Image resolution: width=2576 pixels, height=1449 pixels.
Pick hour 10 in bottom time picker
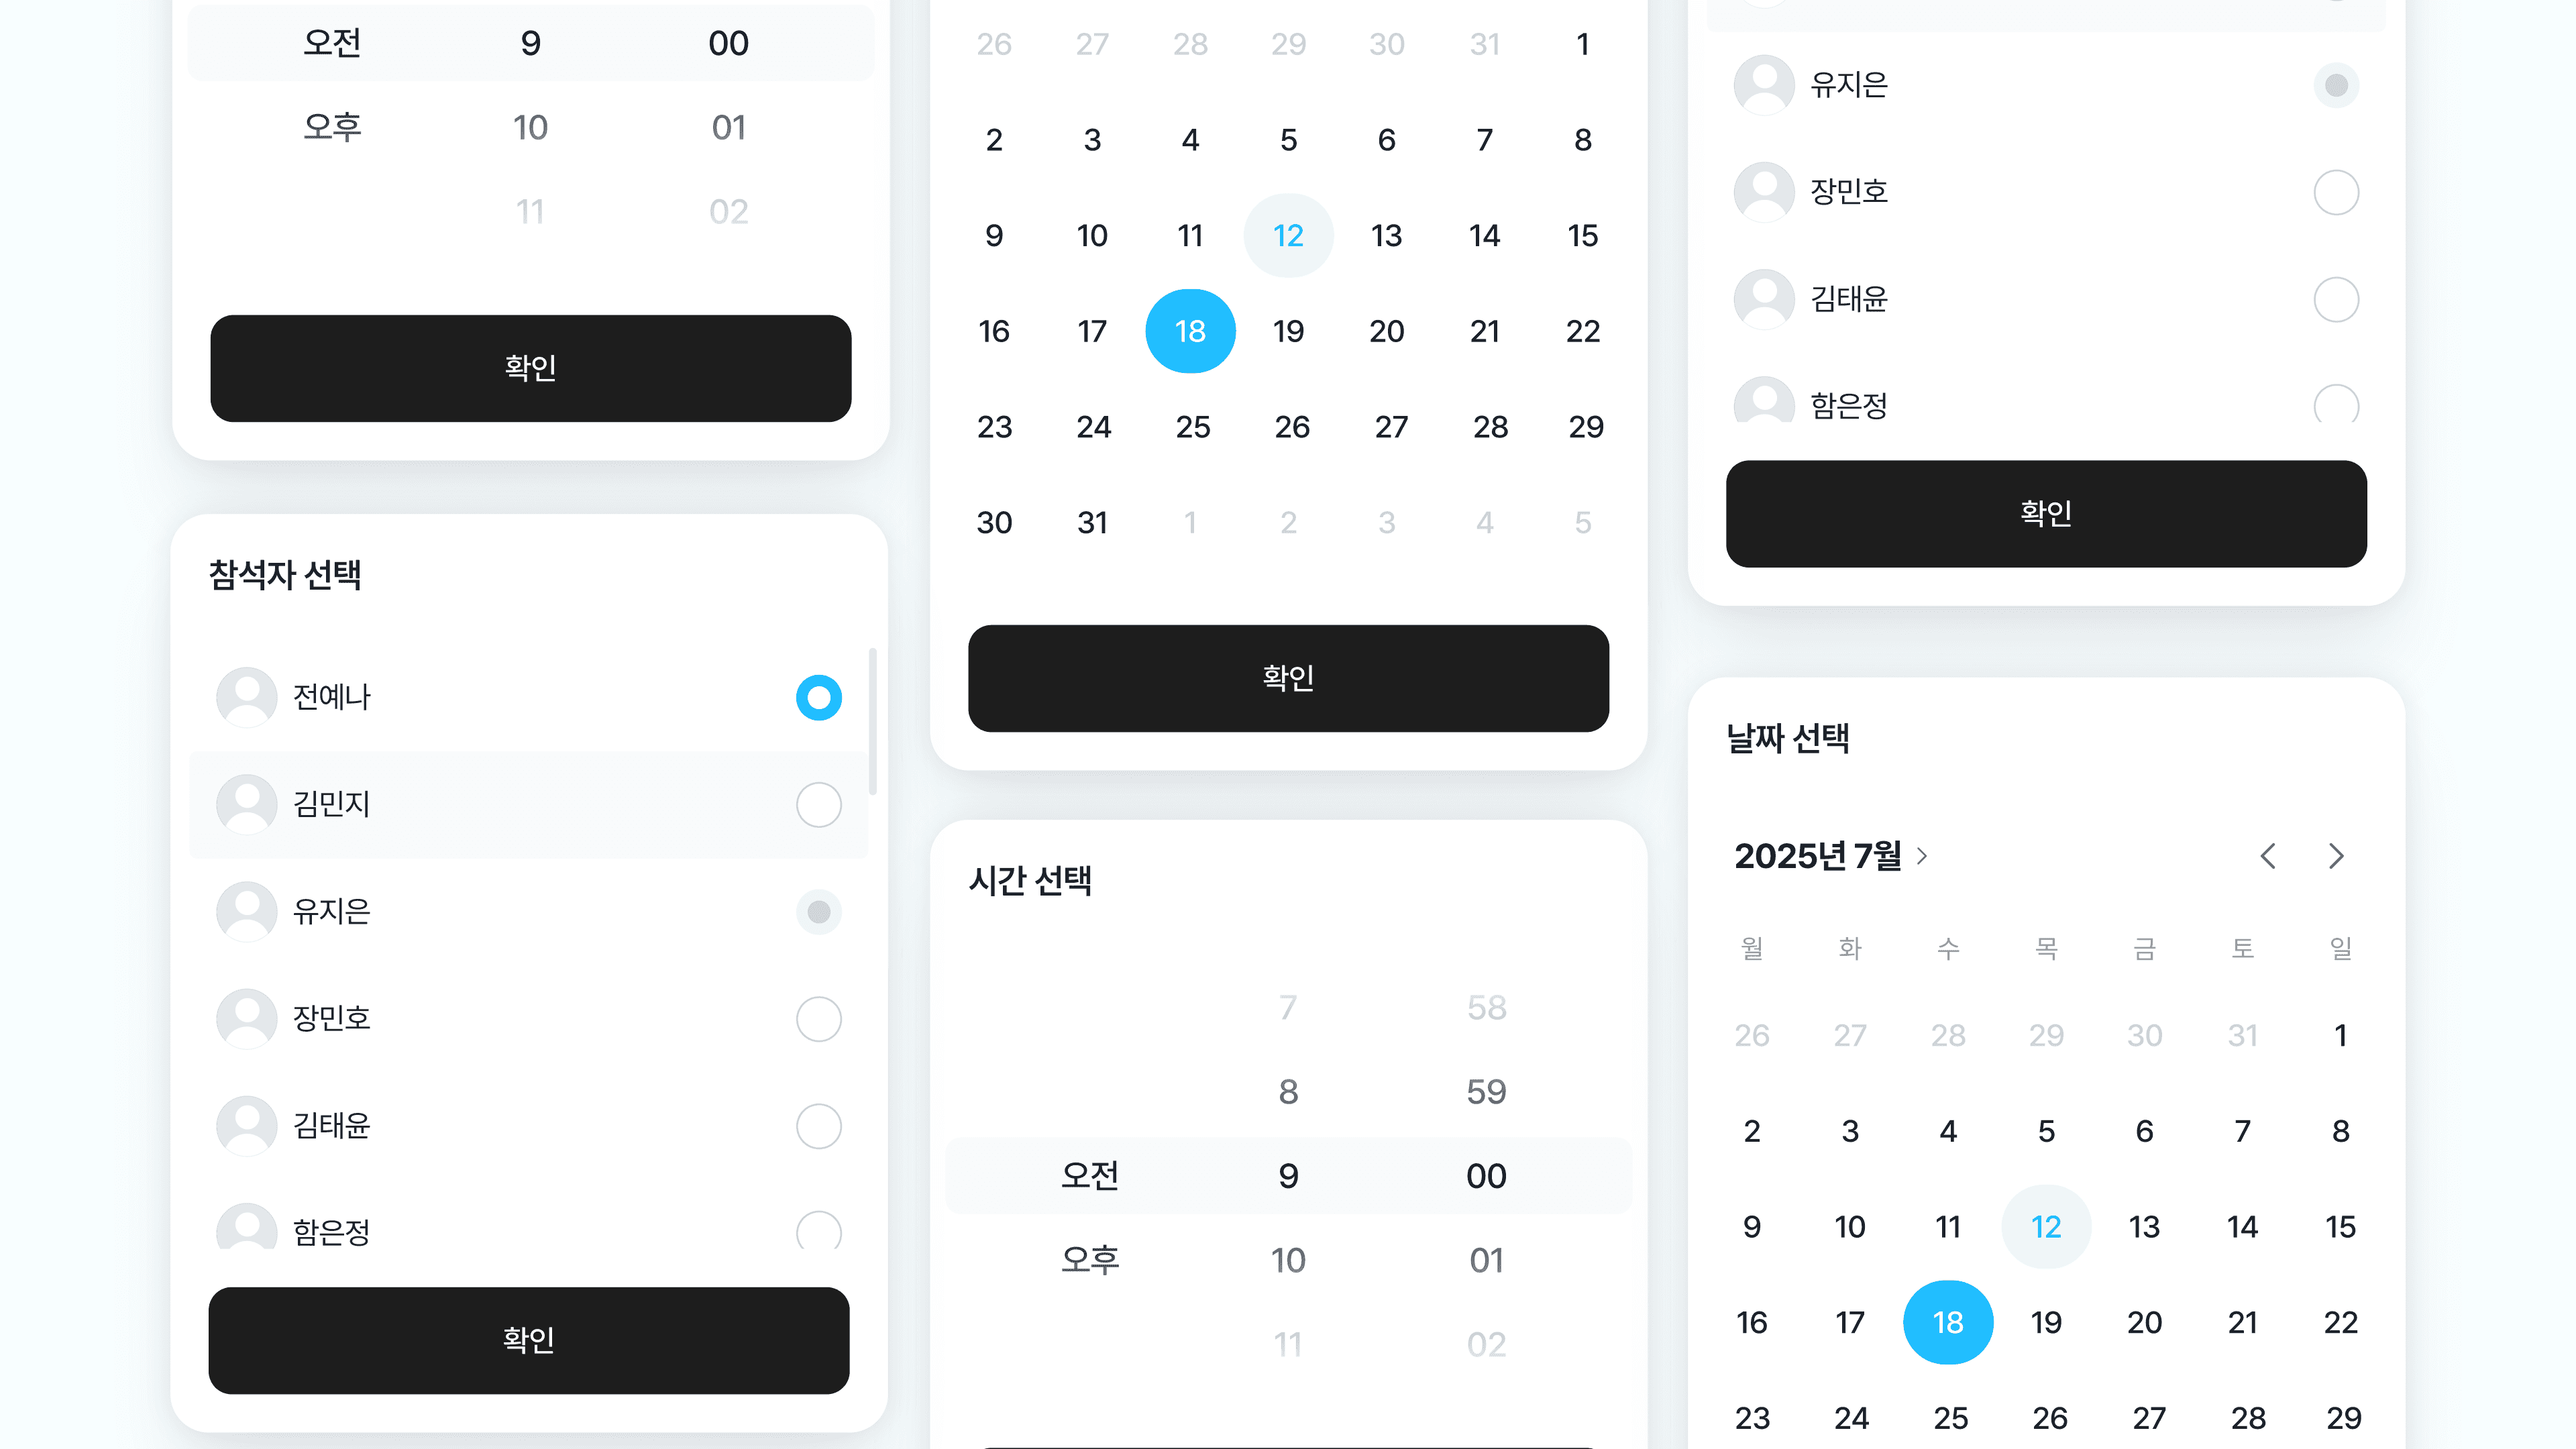1288,1260
